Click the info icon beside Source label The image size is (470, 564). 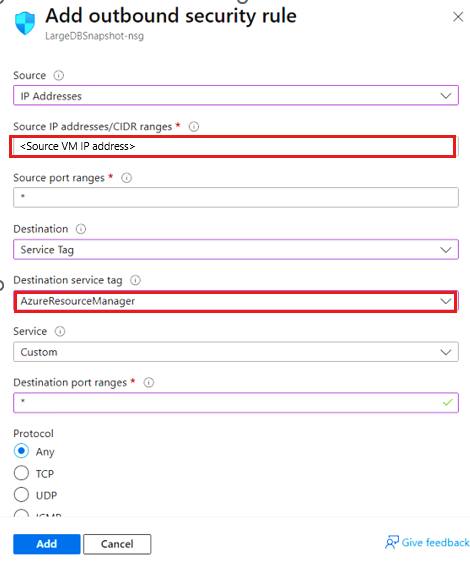pyautogui.click(x=59, y=76)
